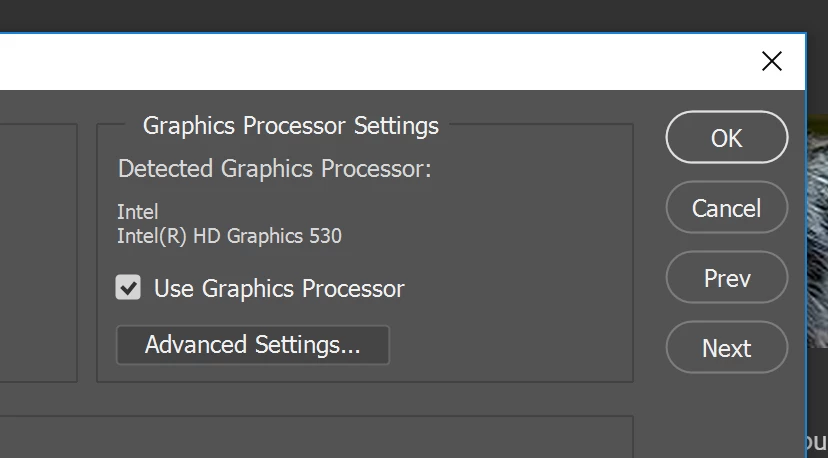Click the checkmark beside Use Graphics Processor
This screenshot has height=458, width=828.
coord(128,287)
